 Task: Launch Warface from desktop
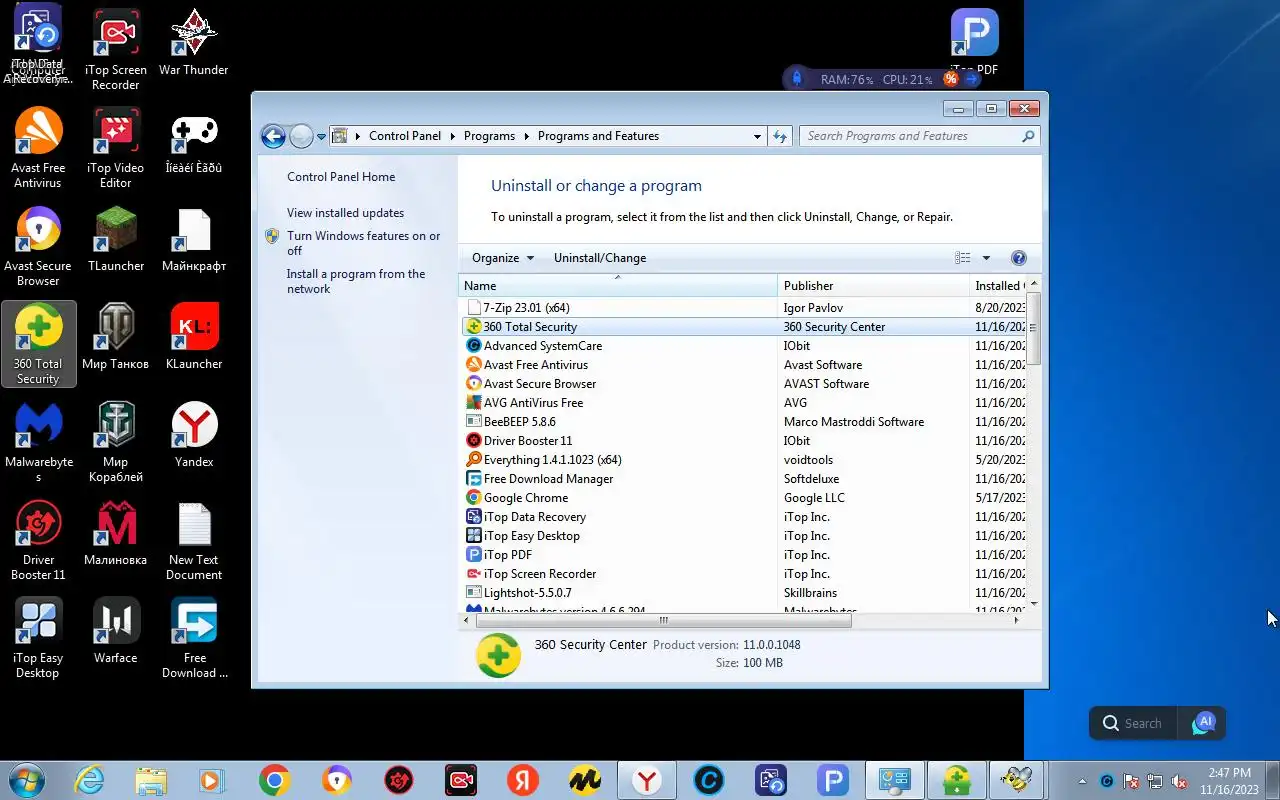(x=116, y=631)
